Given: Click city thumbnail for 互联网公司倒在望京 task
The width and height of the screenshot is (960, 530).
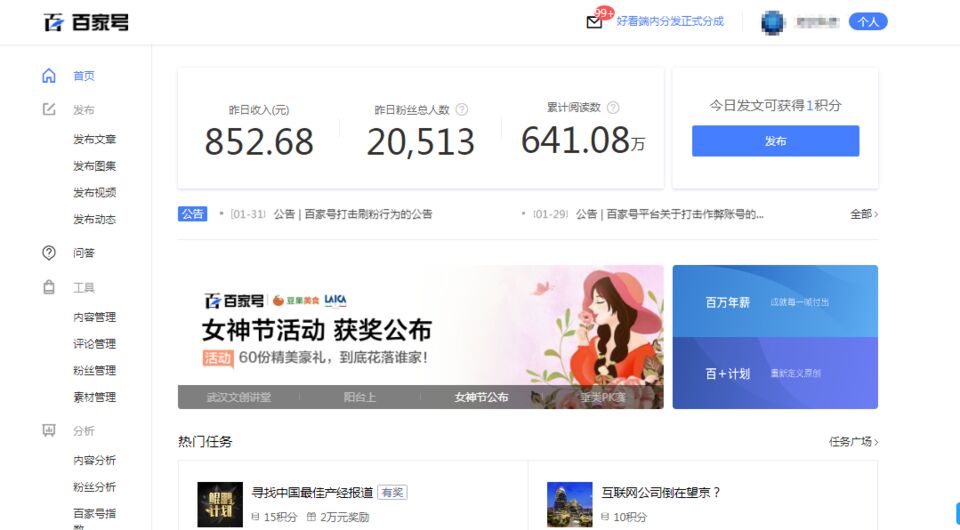Looking at the screenshot, I should click(570, 504).
